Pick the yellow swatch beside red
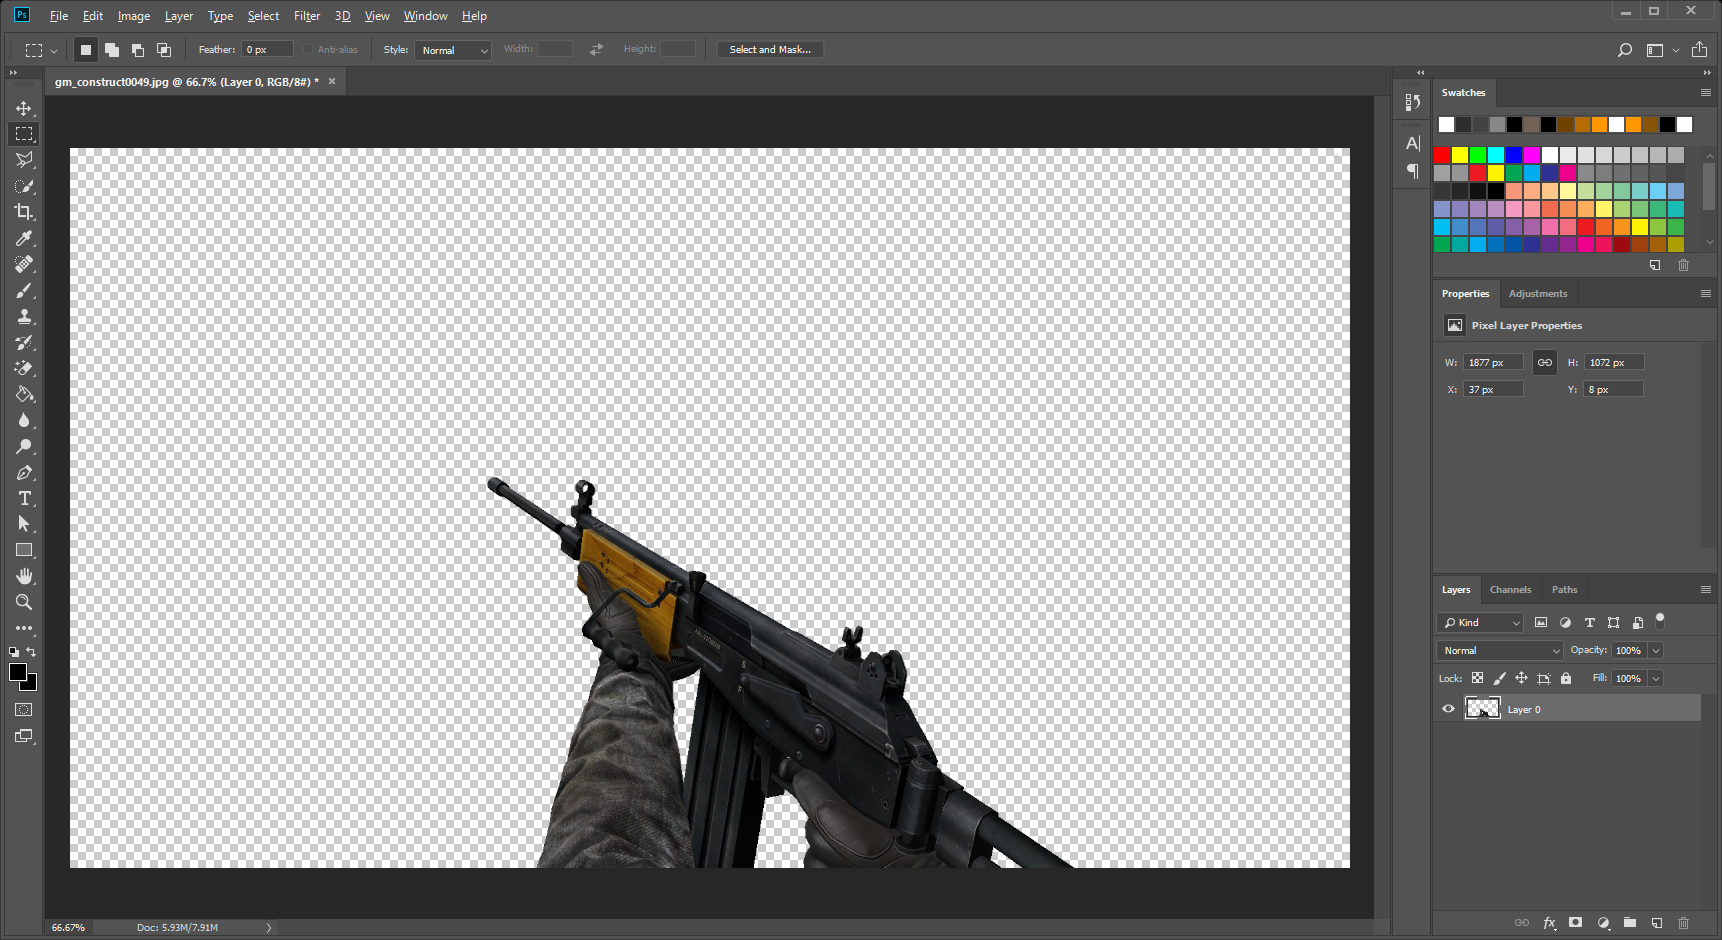This screenshot has width=1722, height=940. point(1460,155)
